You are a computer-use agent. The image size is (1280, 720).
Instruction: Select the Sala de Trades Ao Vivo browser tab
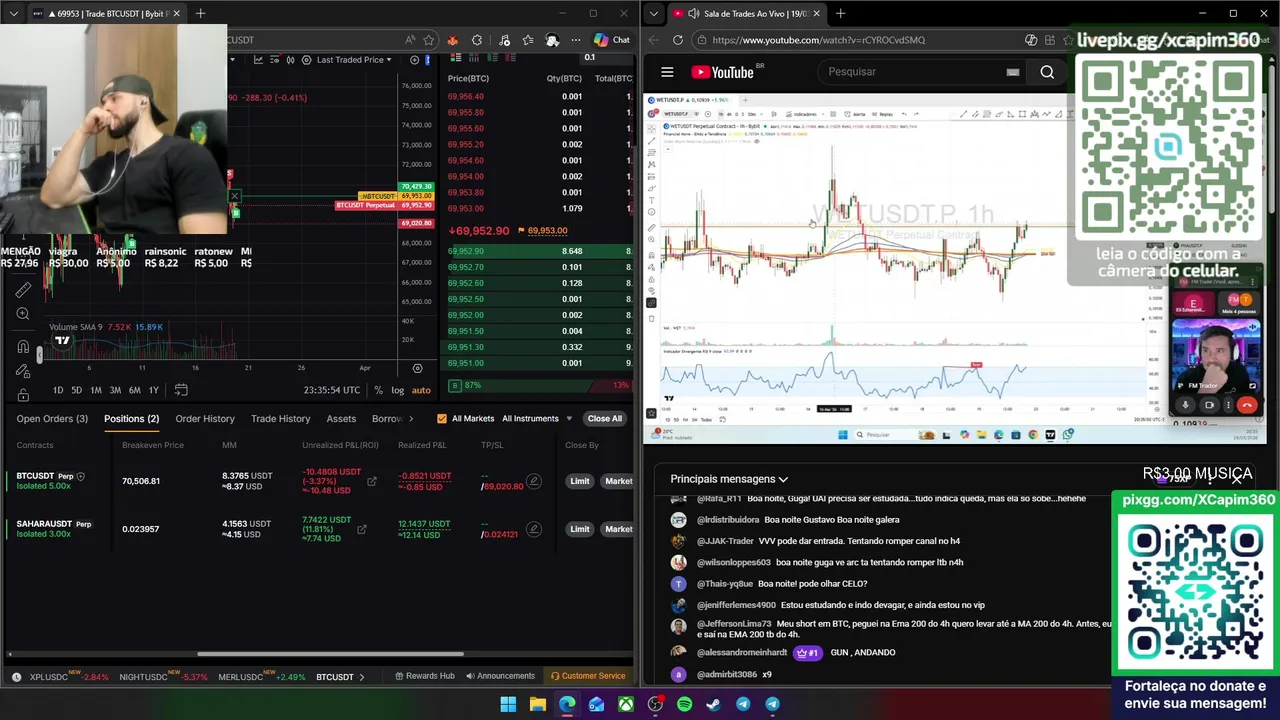pos(745,13)
